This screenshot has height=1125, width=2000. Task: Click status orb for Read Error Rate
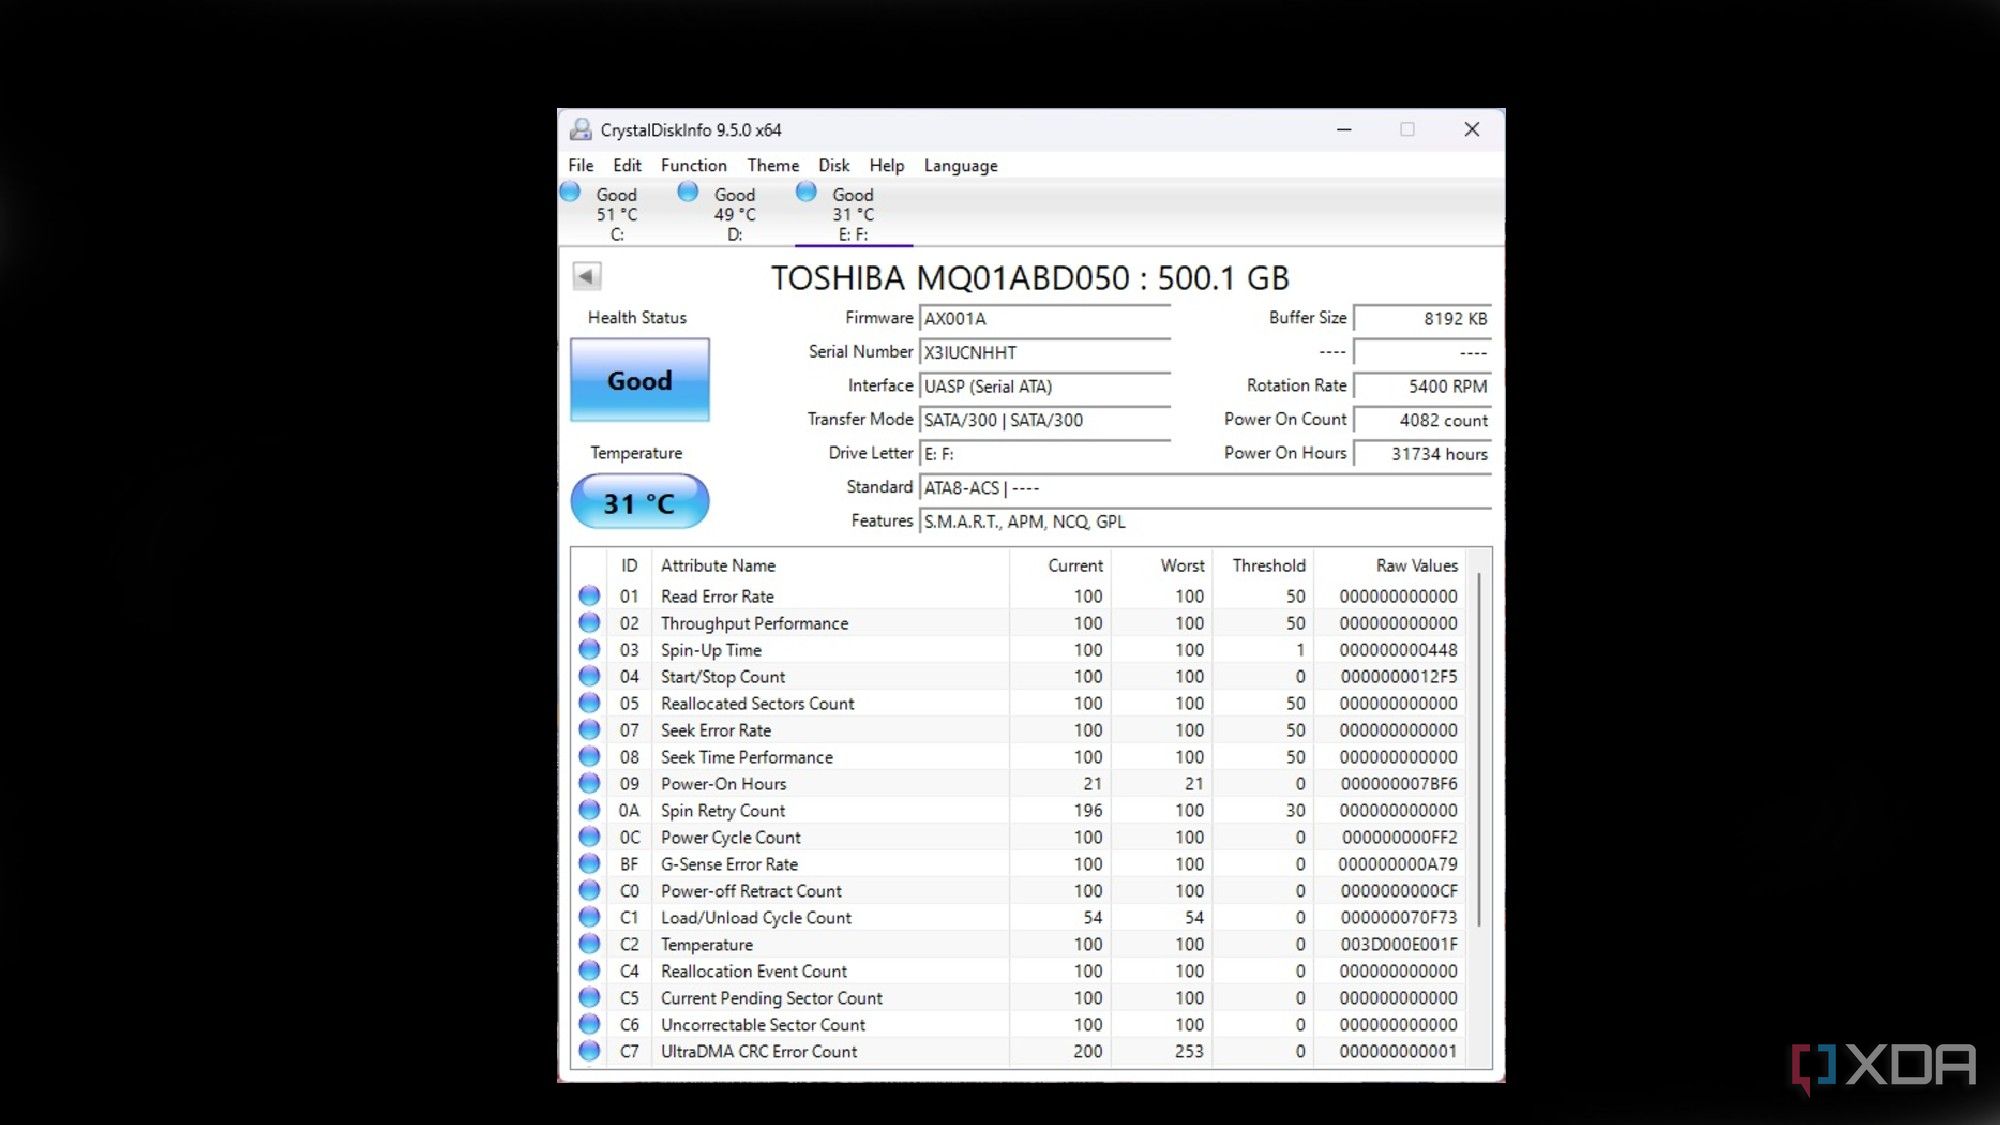[x=589, y=596]
